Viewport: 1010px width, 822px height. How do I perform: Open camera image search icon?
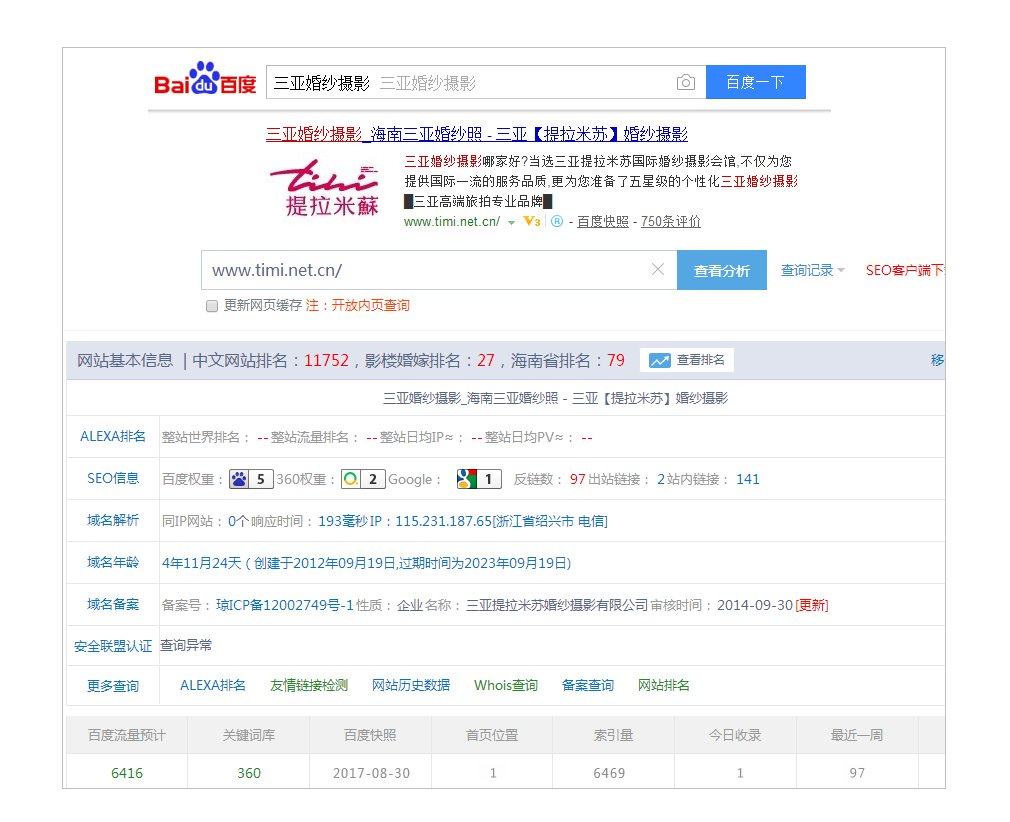[x=685, y=82]
